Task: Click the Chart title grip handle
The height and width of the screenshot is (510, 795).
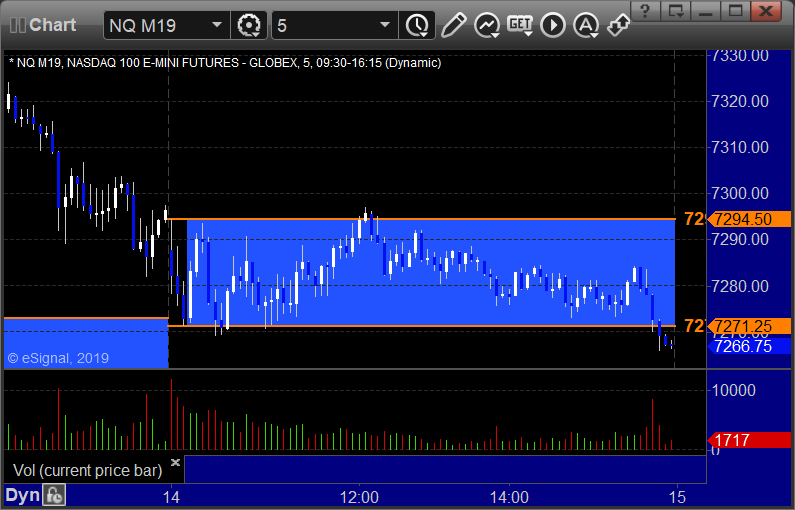Action: tap(18, 25)
